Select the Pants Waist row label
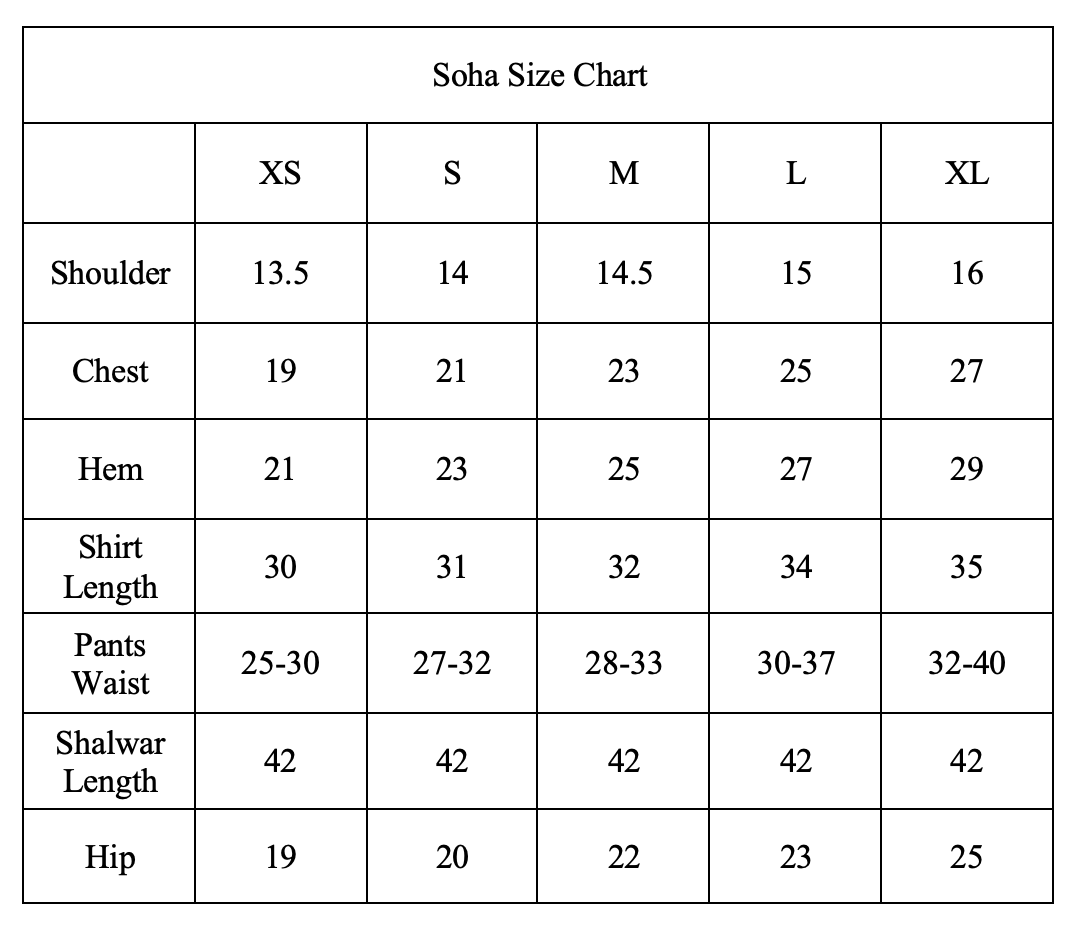This screenshot has width=1083, height=929. (110, 664)
